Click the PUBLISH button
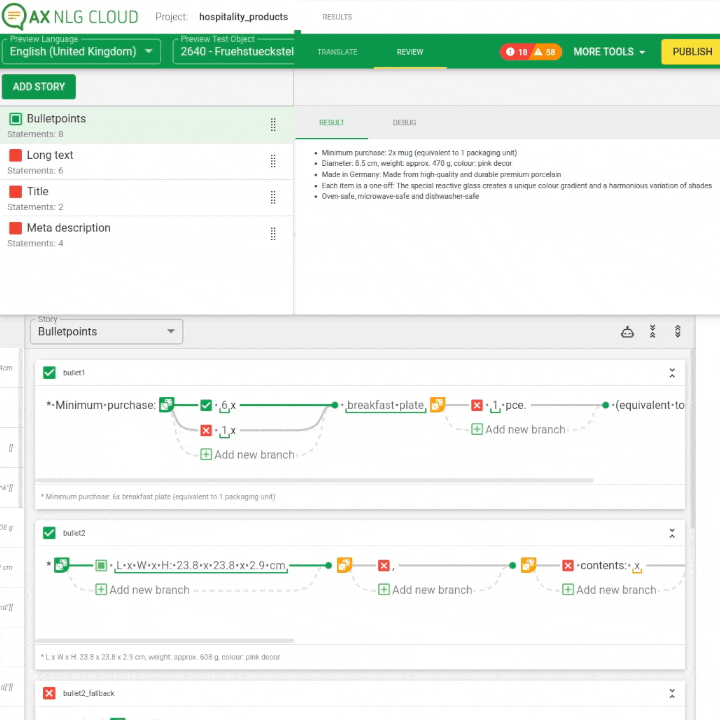Viewport: 720px width, 720px height. (x=692, y=52)
